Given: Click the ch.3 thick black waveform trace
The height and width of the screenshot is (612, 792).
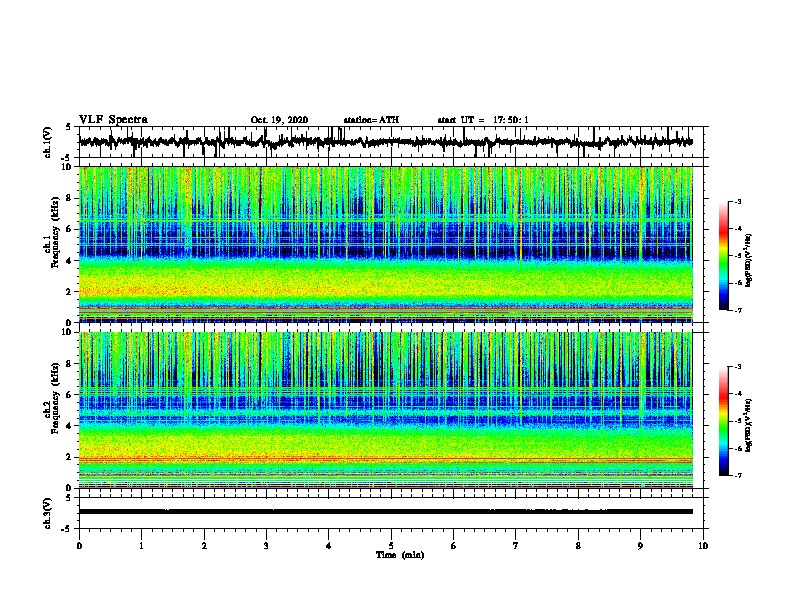Looking at the screenshot, I should point(386,512).
